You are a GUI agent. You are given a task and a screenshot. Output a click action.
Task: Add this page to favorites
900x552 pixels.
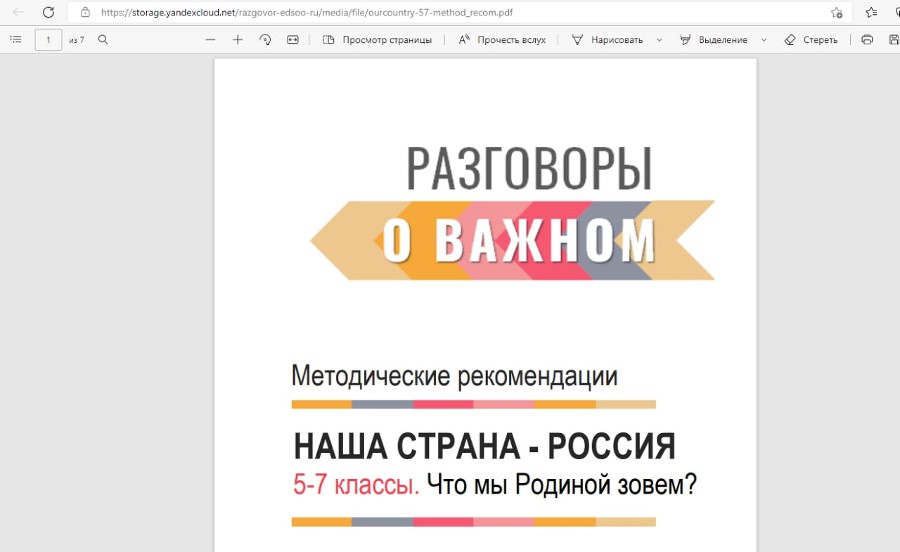836,12
